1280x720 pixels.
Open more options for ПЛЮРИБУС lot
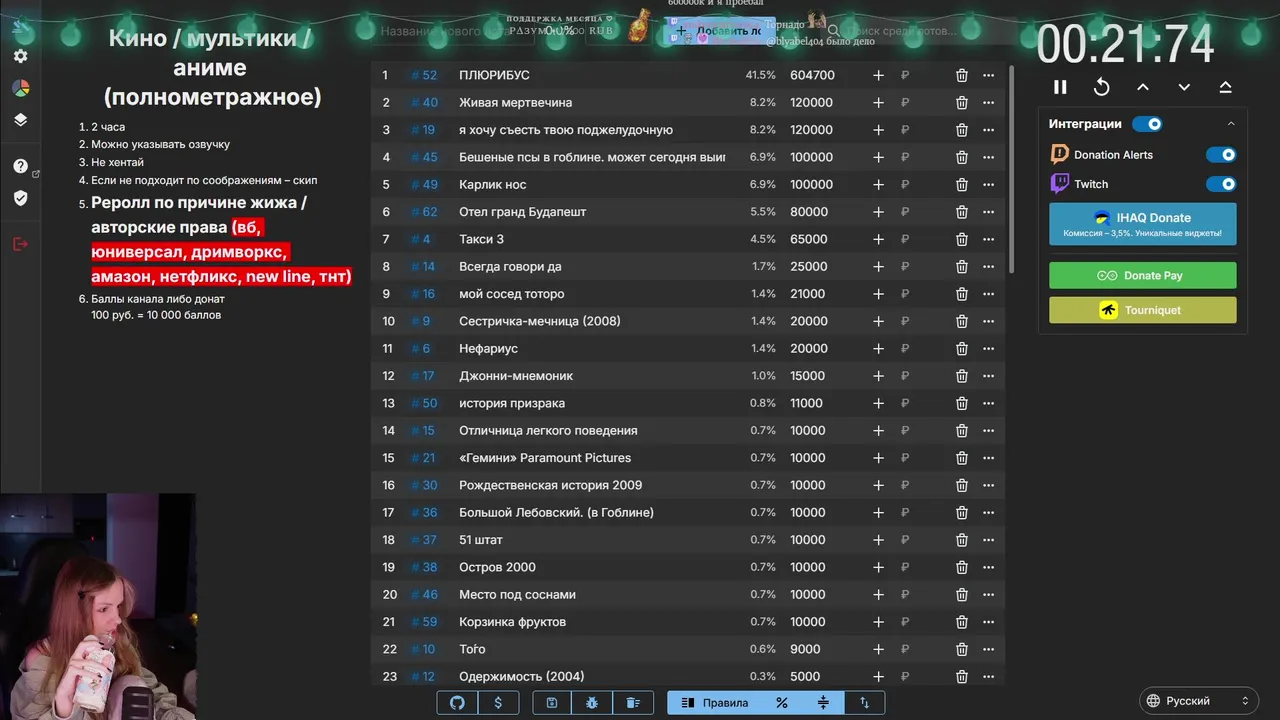coord(988,75)
